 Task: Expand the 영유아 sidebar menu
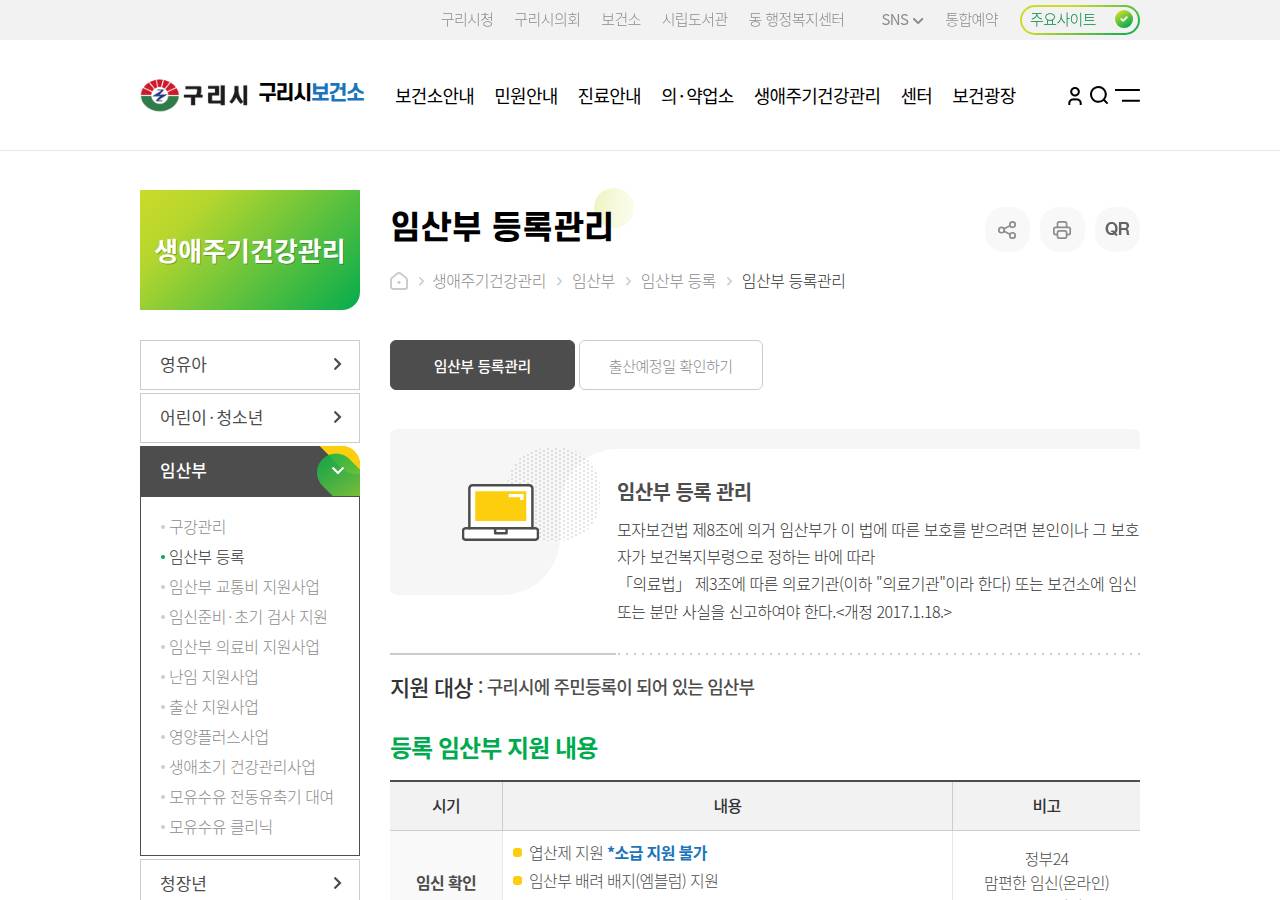click(x=250, y=365)
